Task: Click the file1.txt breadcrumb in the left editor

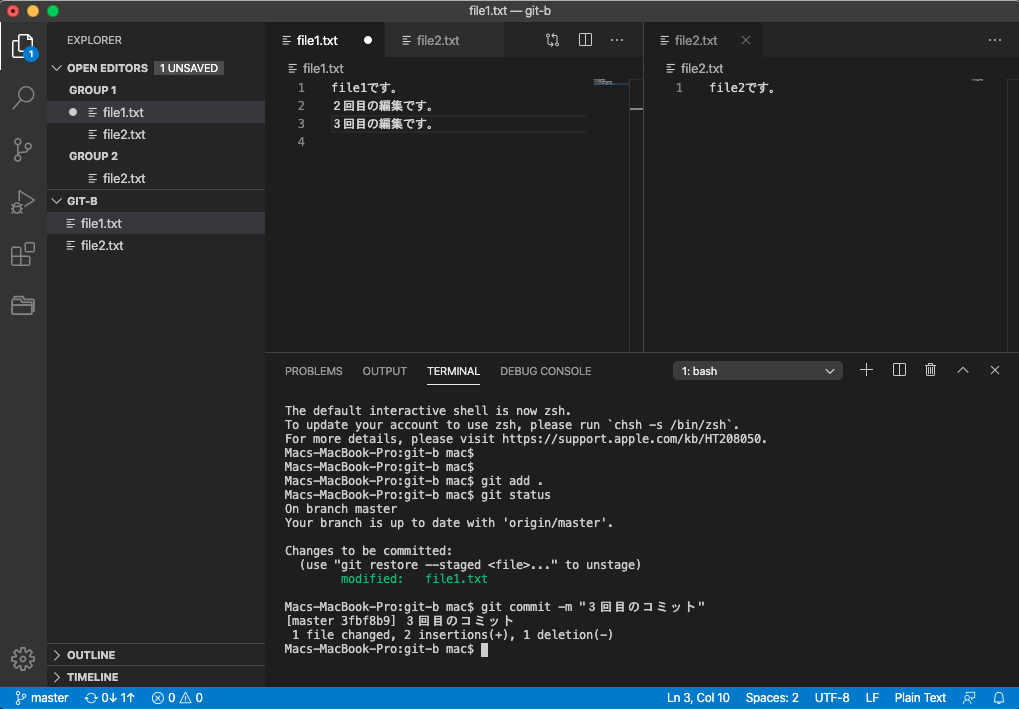Action: tap(316, 68)
